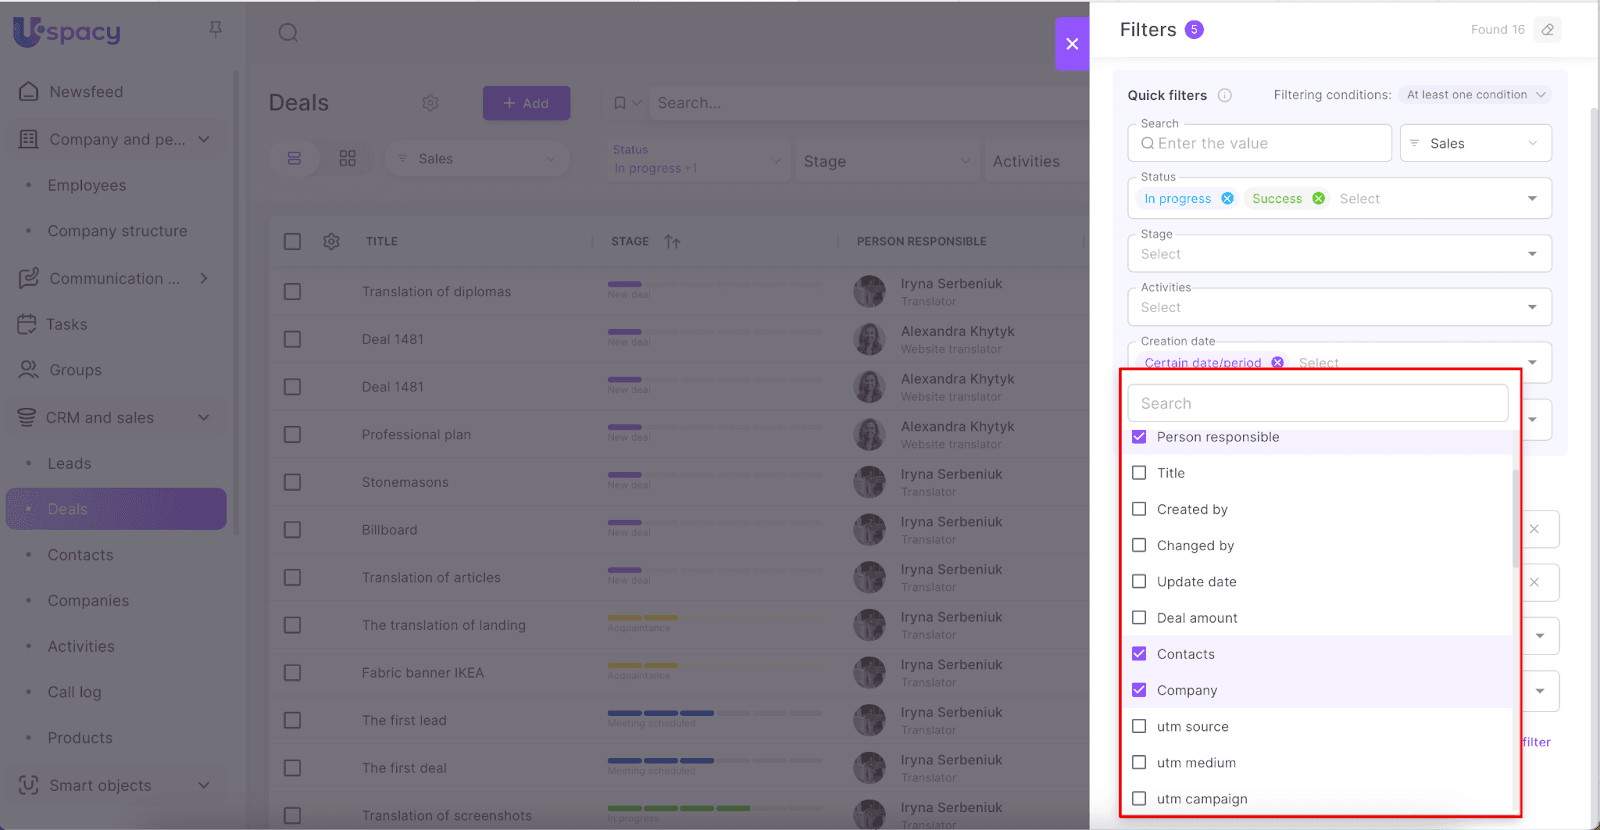Remove the 'Success' status tag

(1319, 199)
